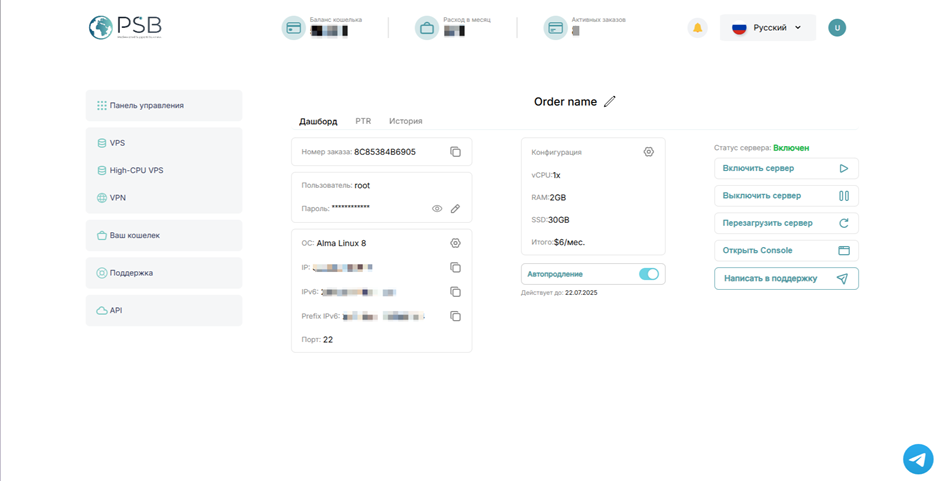Click the PSB logo
940x481 pixels.
click(x=124, y=28)
